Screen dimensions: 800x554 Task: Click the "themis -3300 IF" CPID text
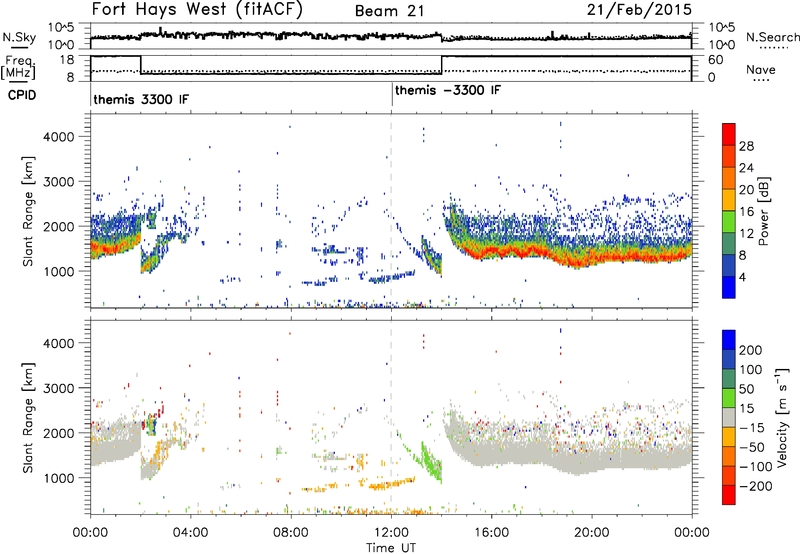coord(447,90)
